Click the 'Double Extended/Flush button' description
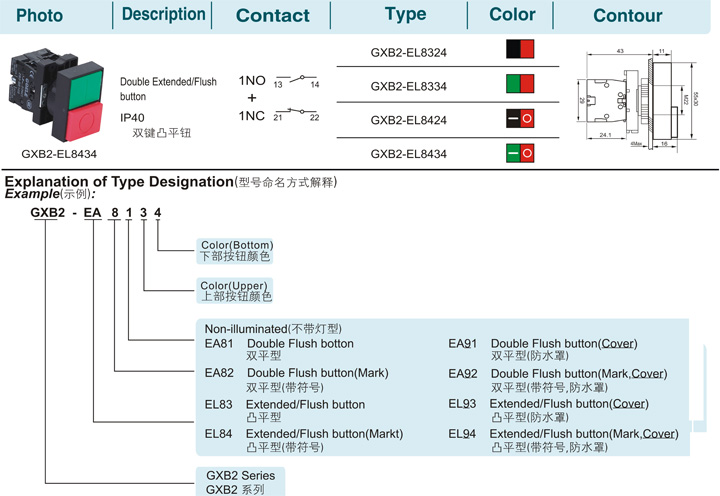The width and height of the screenshot is (720, 496). click(x=168, y=89)
